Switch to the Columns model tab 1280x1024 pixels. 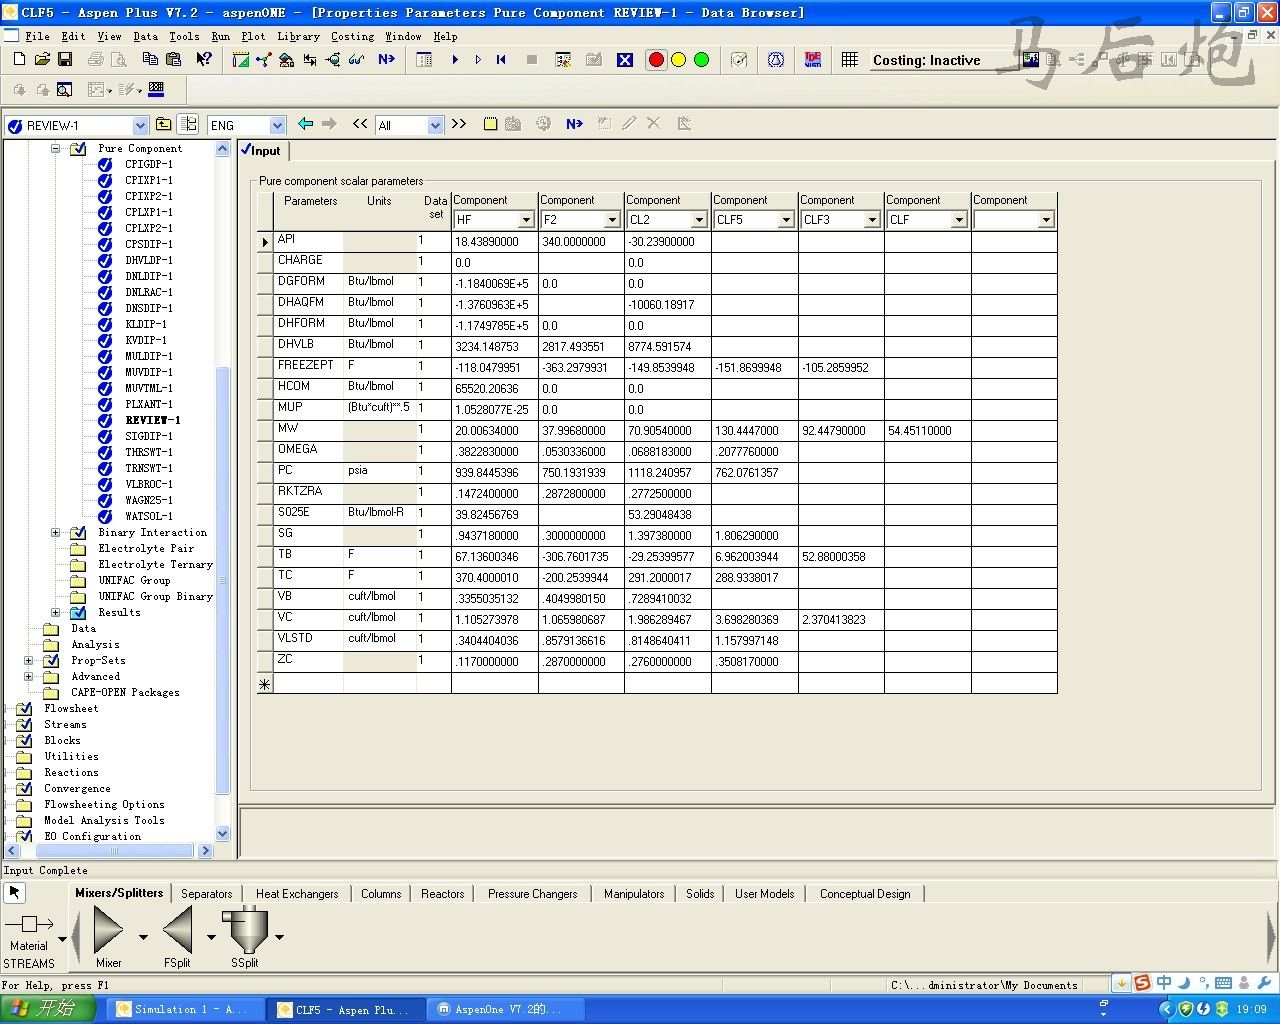click(381, 894)
